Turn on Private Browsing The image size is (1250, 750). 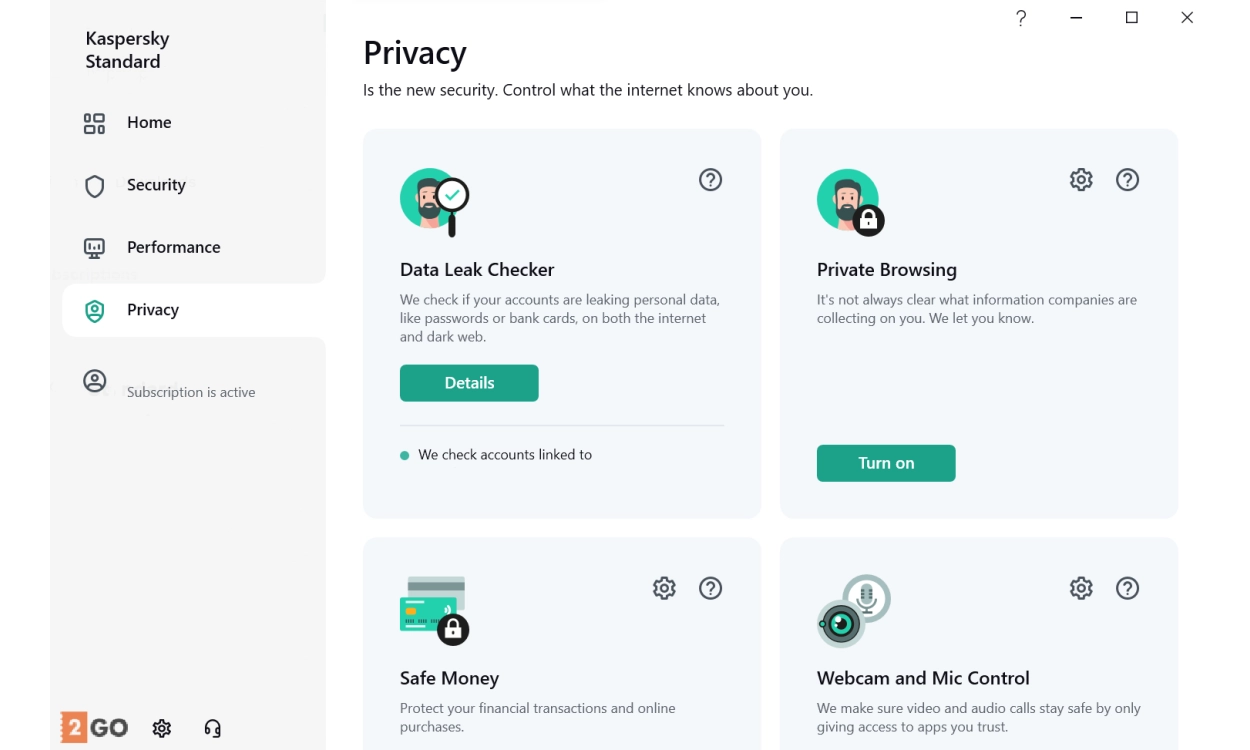tap(886, 463)
